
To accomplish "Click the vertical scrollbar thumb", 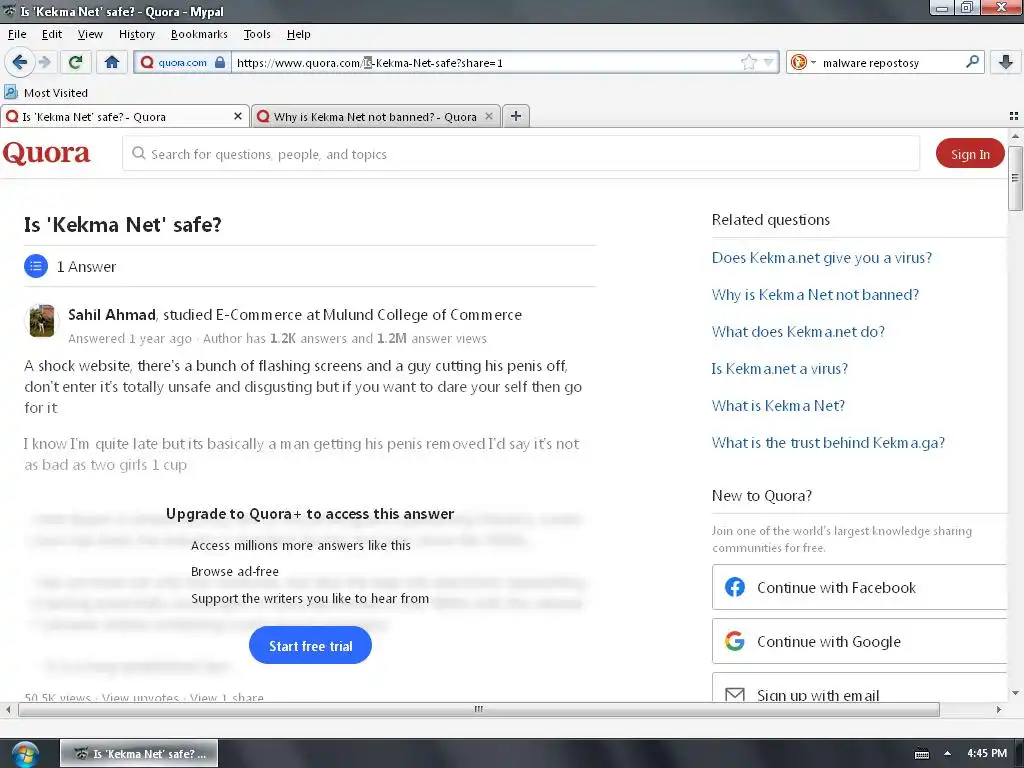I will (1014, 178).
